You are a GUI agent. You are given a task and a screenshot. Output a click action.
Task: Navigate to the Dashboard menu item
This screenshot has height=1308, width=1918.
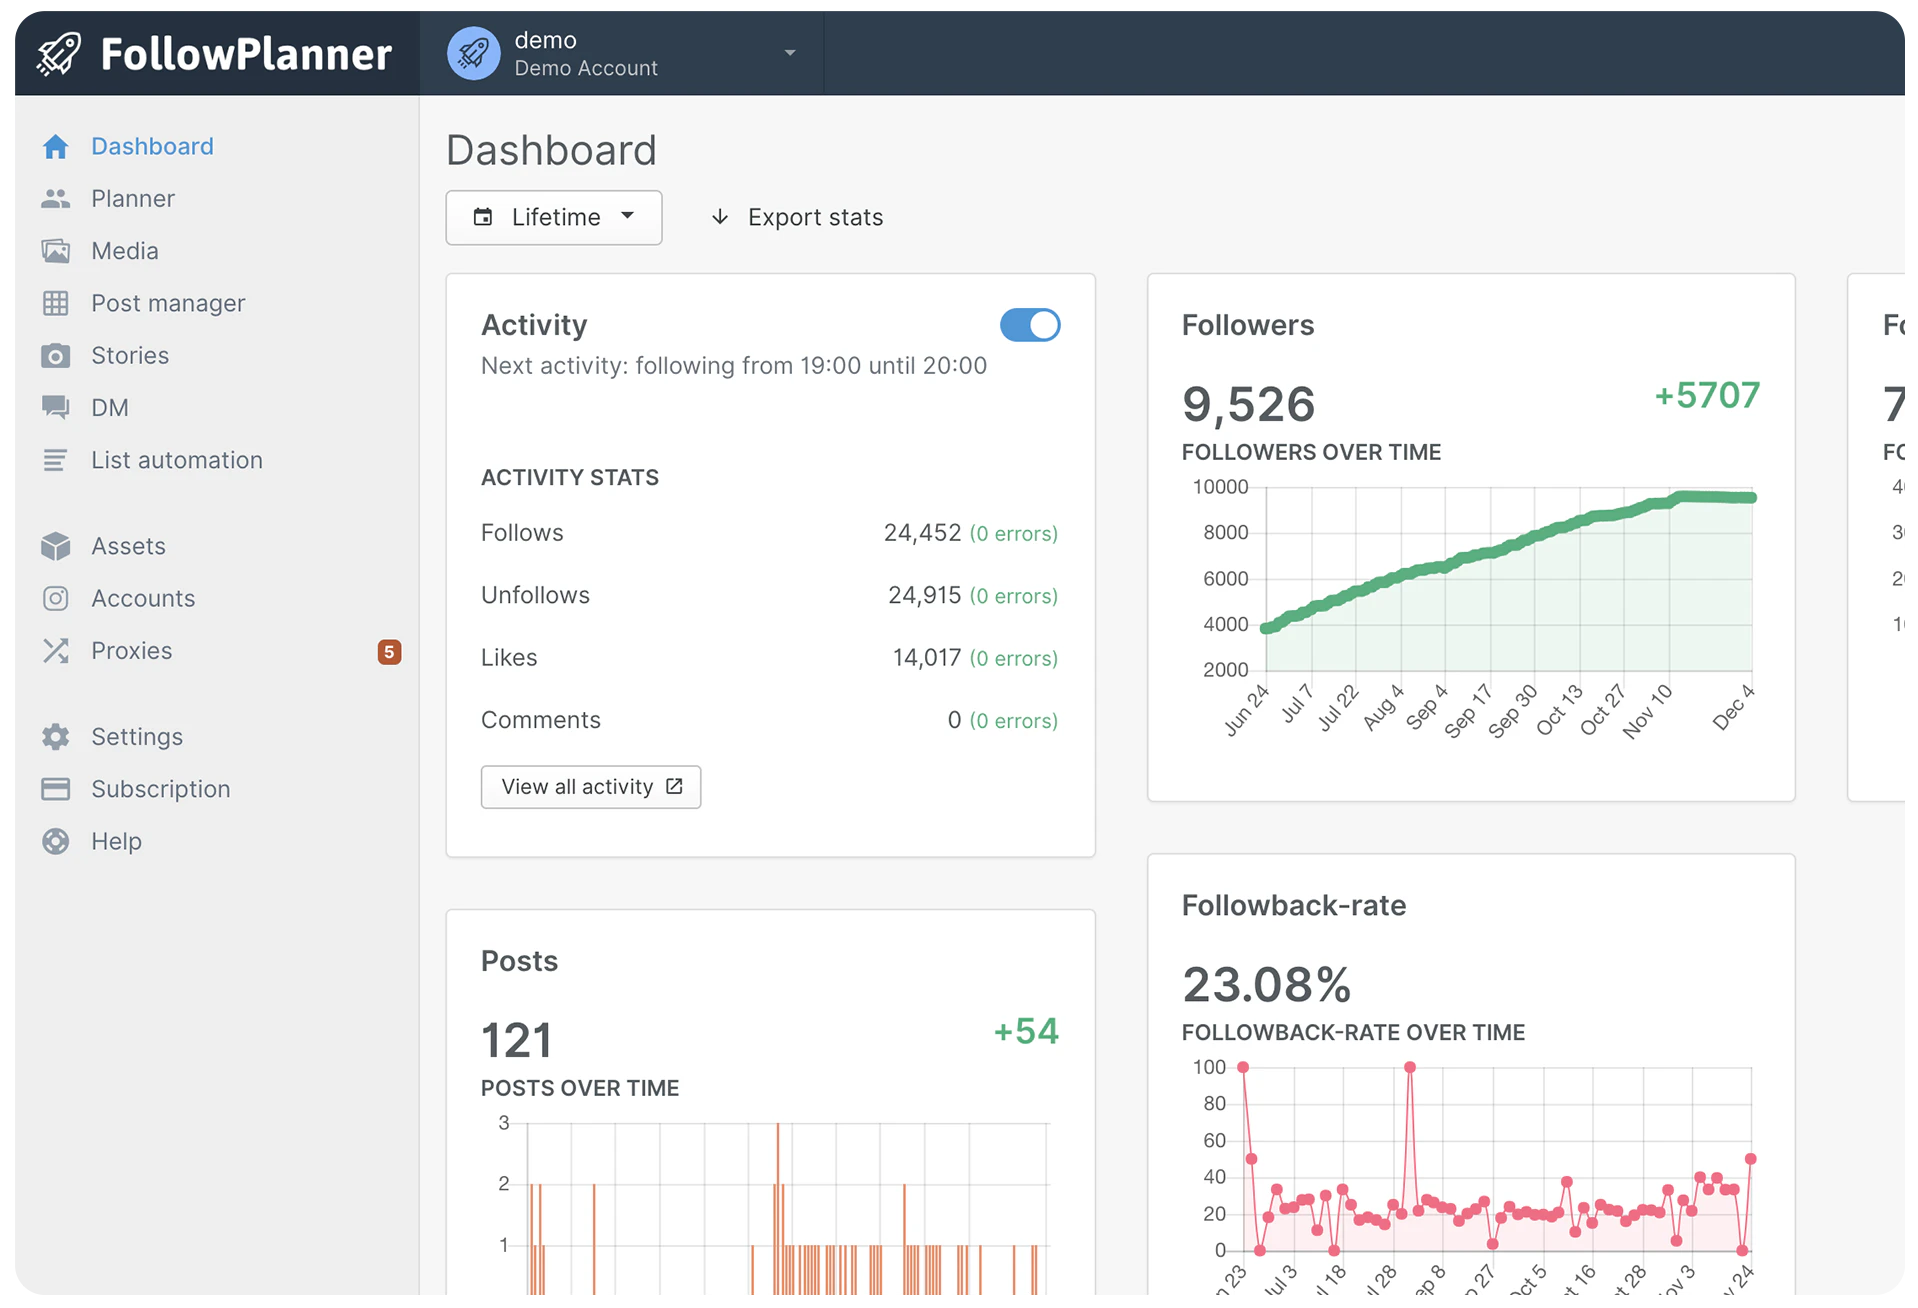tap(152, 146)
